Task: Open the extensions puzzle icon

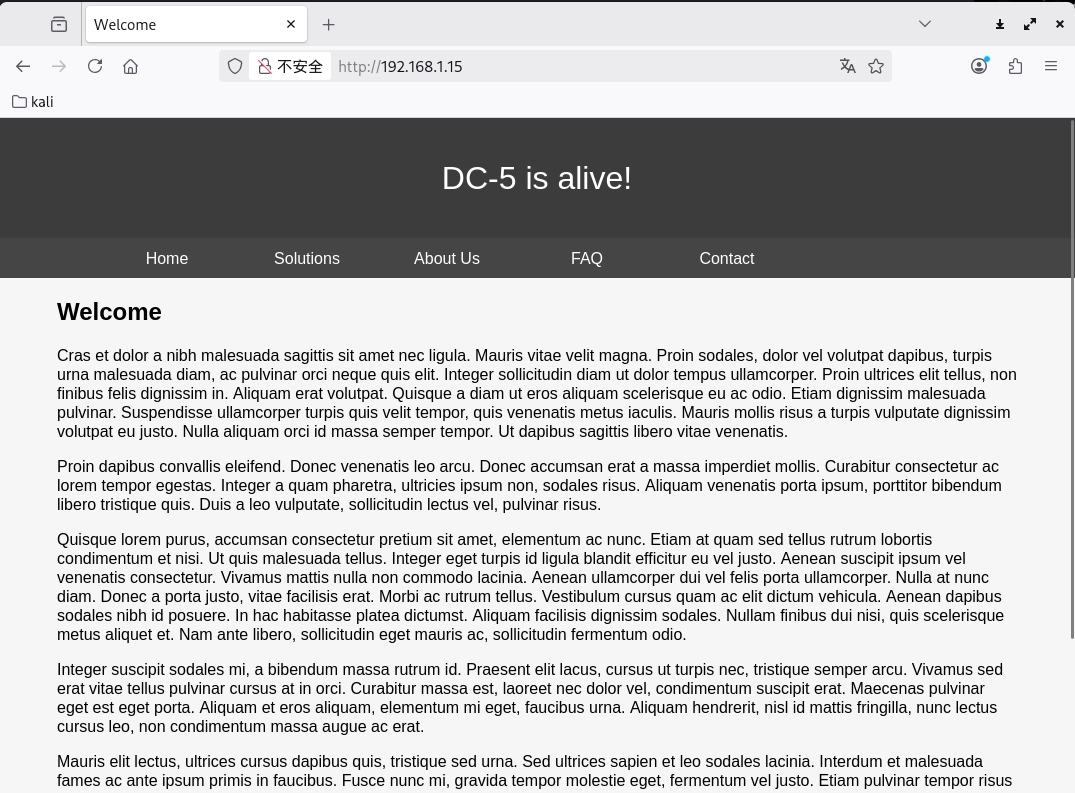Action: coord(1015,66)
